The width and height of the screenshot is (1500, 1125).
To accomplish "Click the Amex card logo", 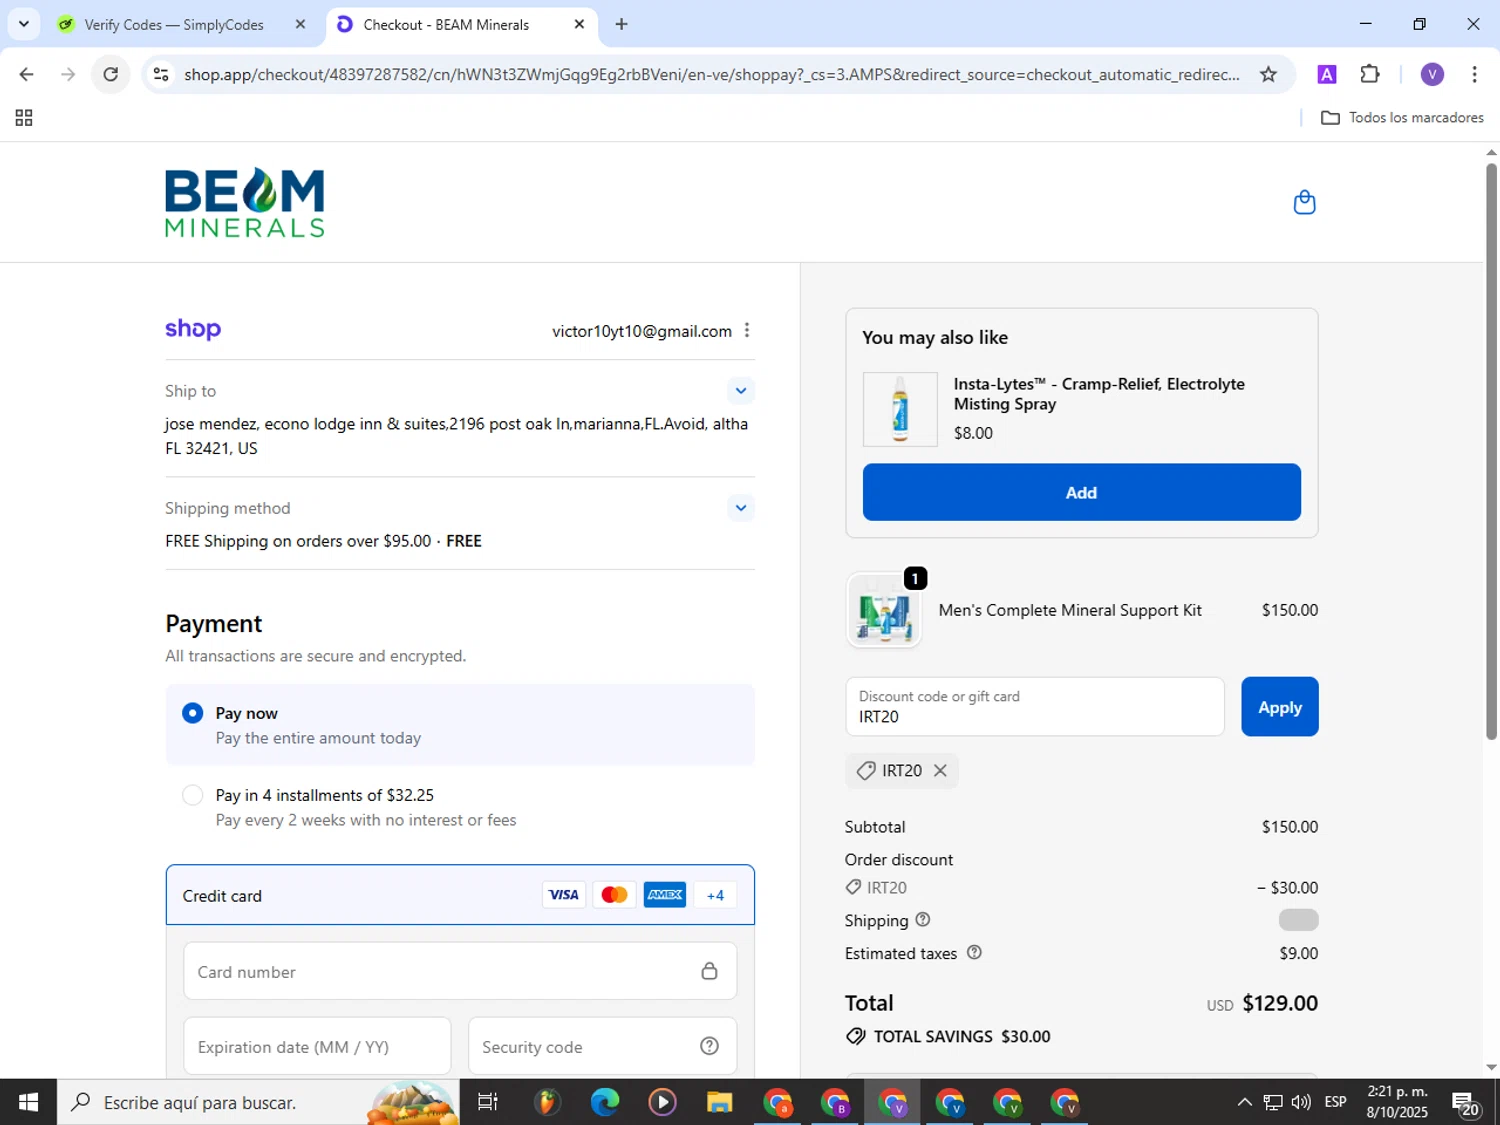I will click(665, 895).
